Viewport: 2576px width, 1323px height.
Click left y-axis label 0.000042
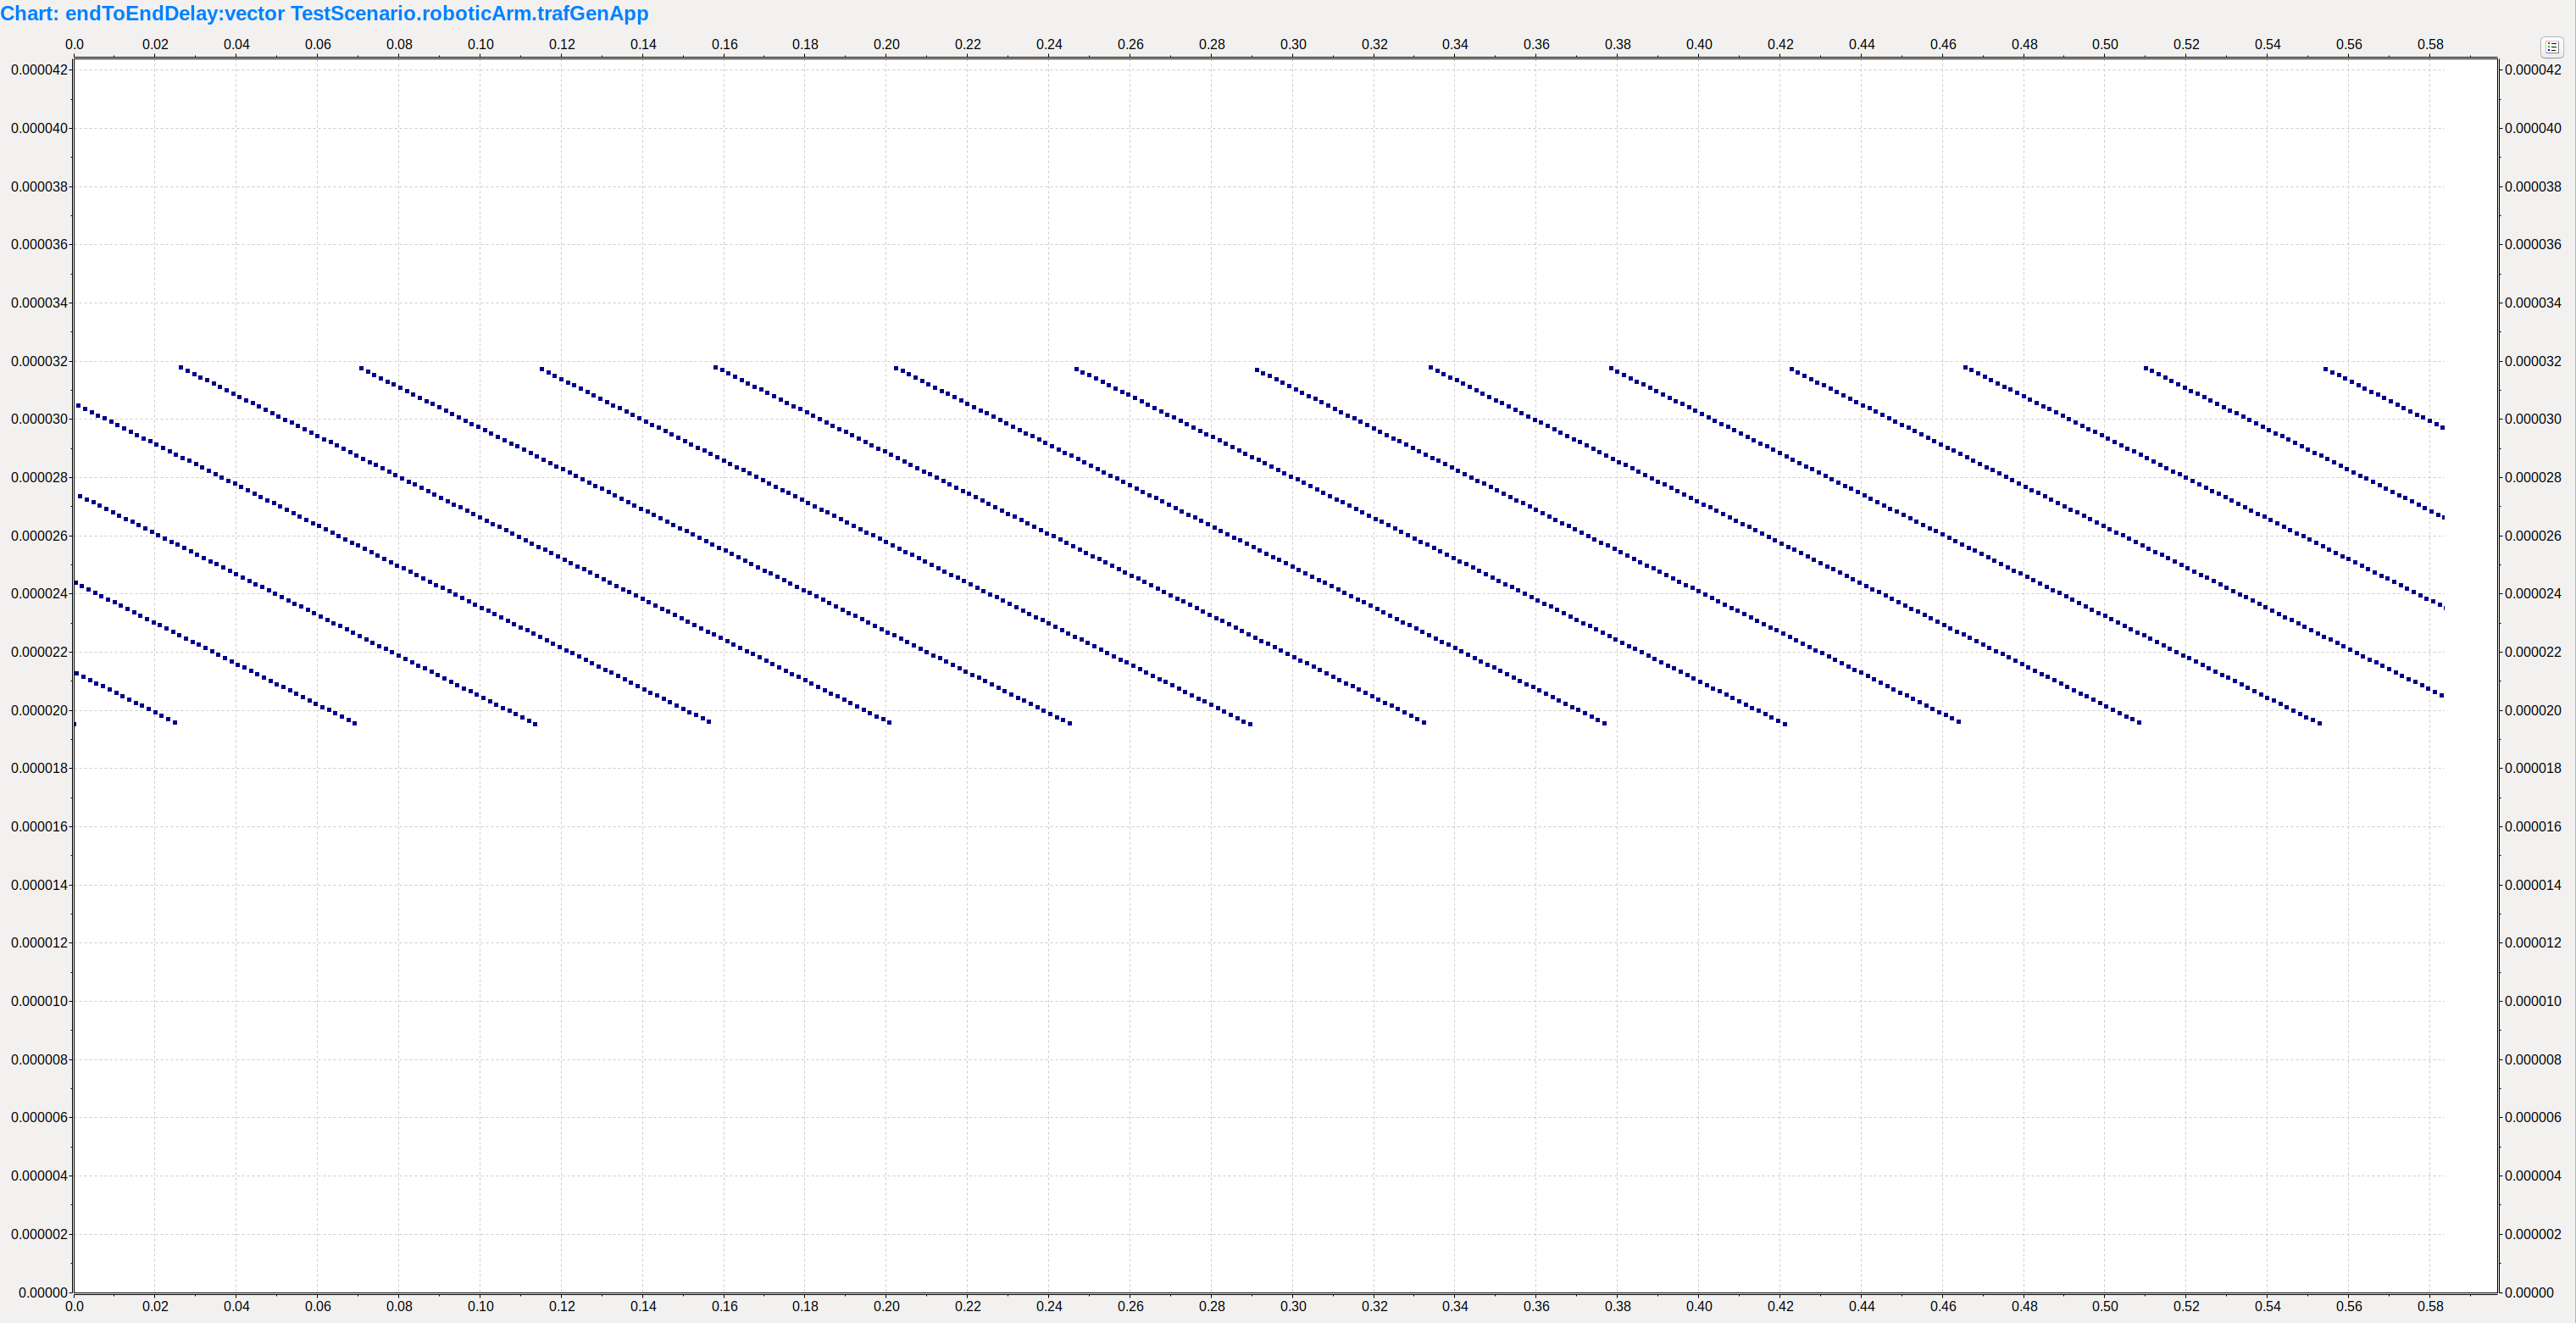click(x=39, y=70)
